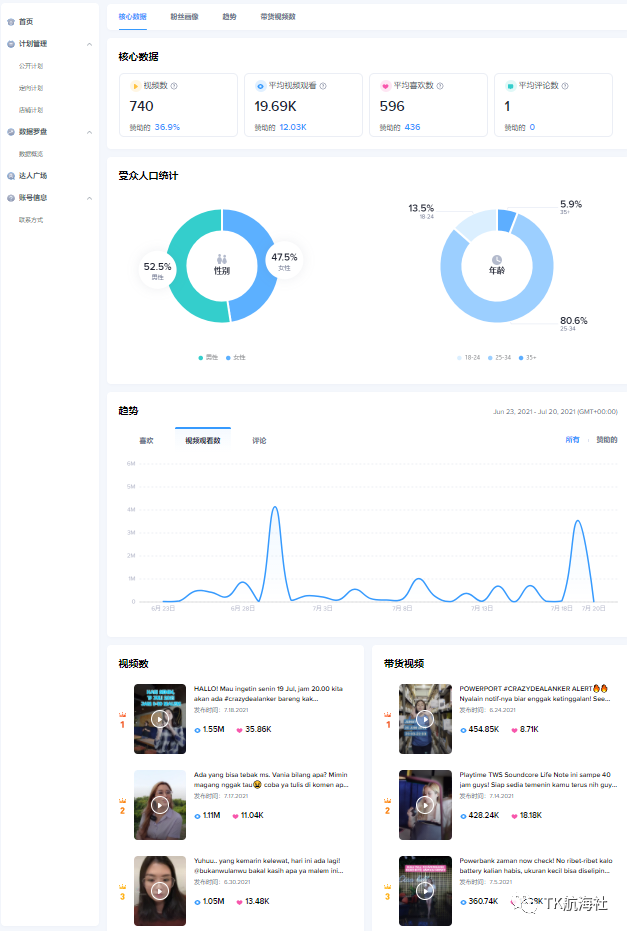Open 店铺计划 in the sidebar
This screenshot has height=931, width=627.
31,110
